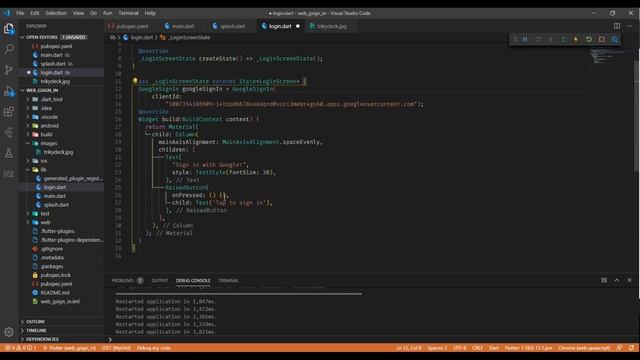
Task: Collapse the WEB_GSIGN_IN project section
Action: (61, 90)
